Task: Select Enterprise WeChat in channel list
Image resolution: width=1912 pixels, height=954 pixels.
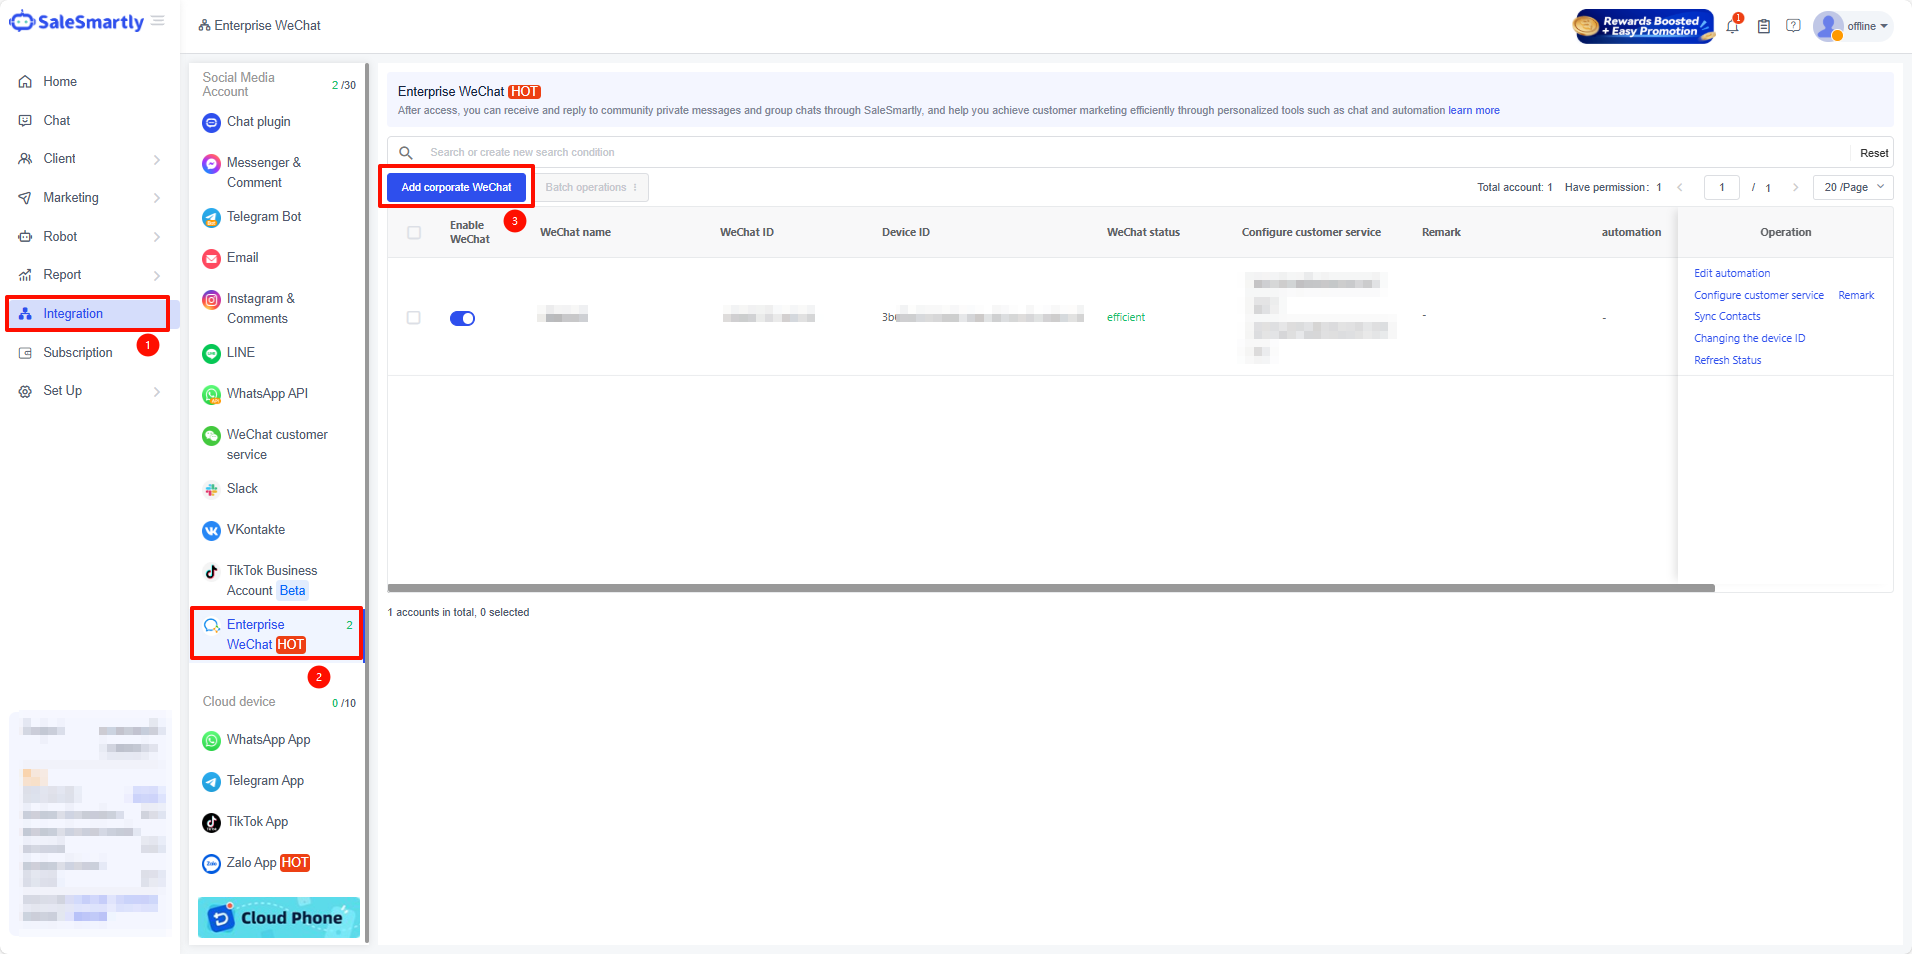Action: [x=276, y=634]
